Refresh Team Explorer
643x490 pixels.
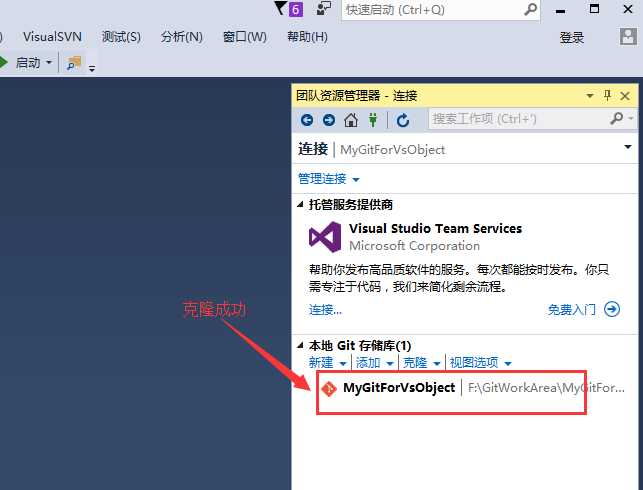[x=403, y=120]
